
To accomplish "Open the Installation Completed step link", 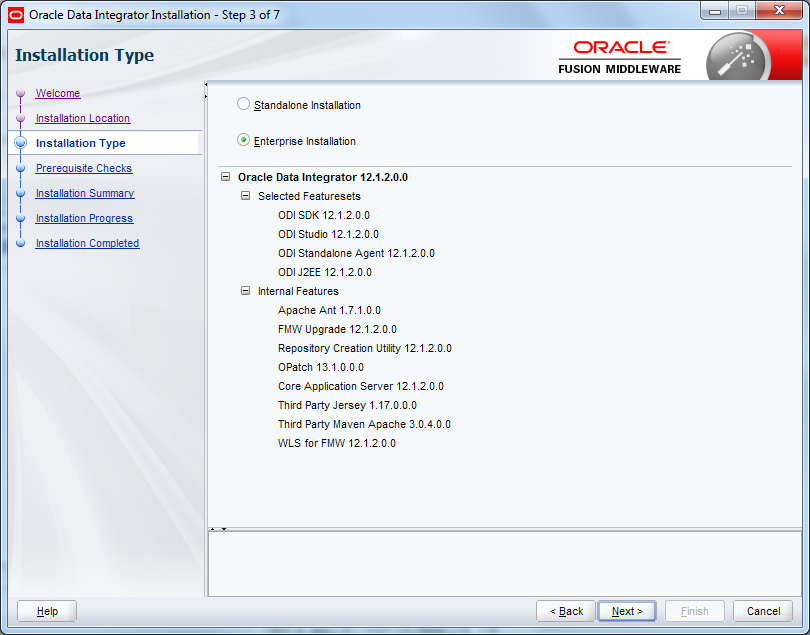I will (87, 243).
